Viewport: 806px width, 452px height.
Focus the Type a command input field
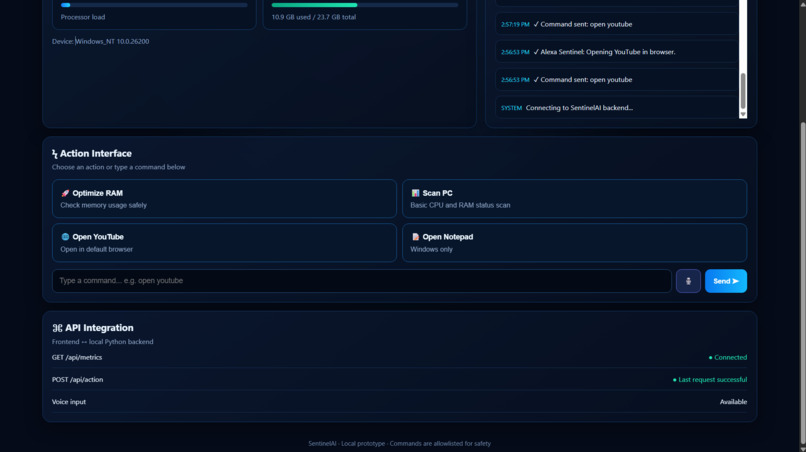point(361,281)
